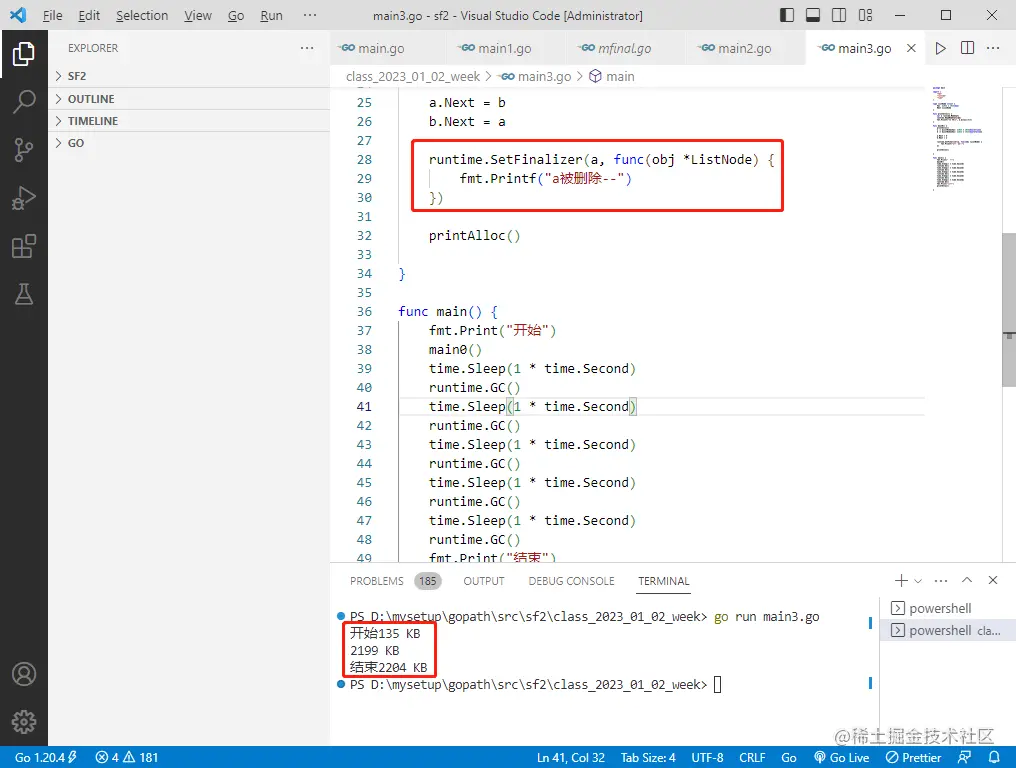Switch to the DEBUG CONSOLE tab
The height and width of the screenshot is (768, 1016).
point(571,581)
